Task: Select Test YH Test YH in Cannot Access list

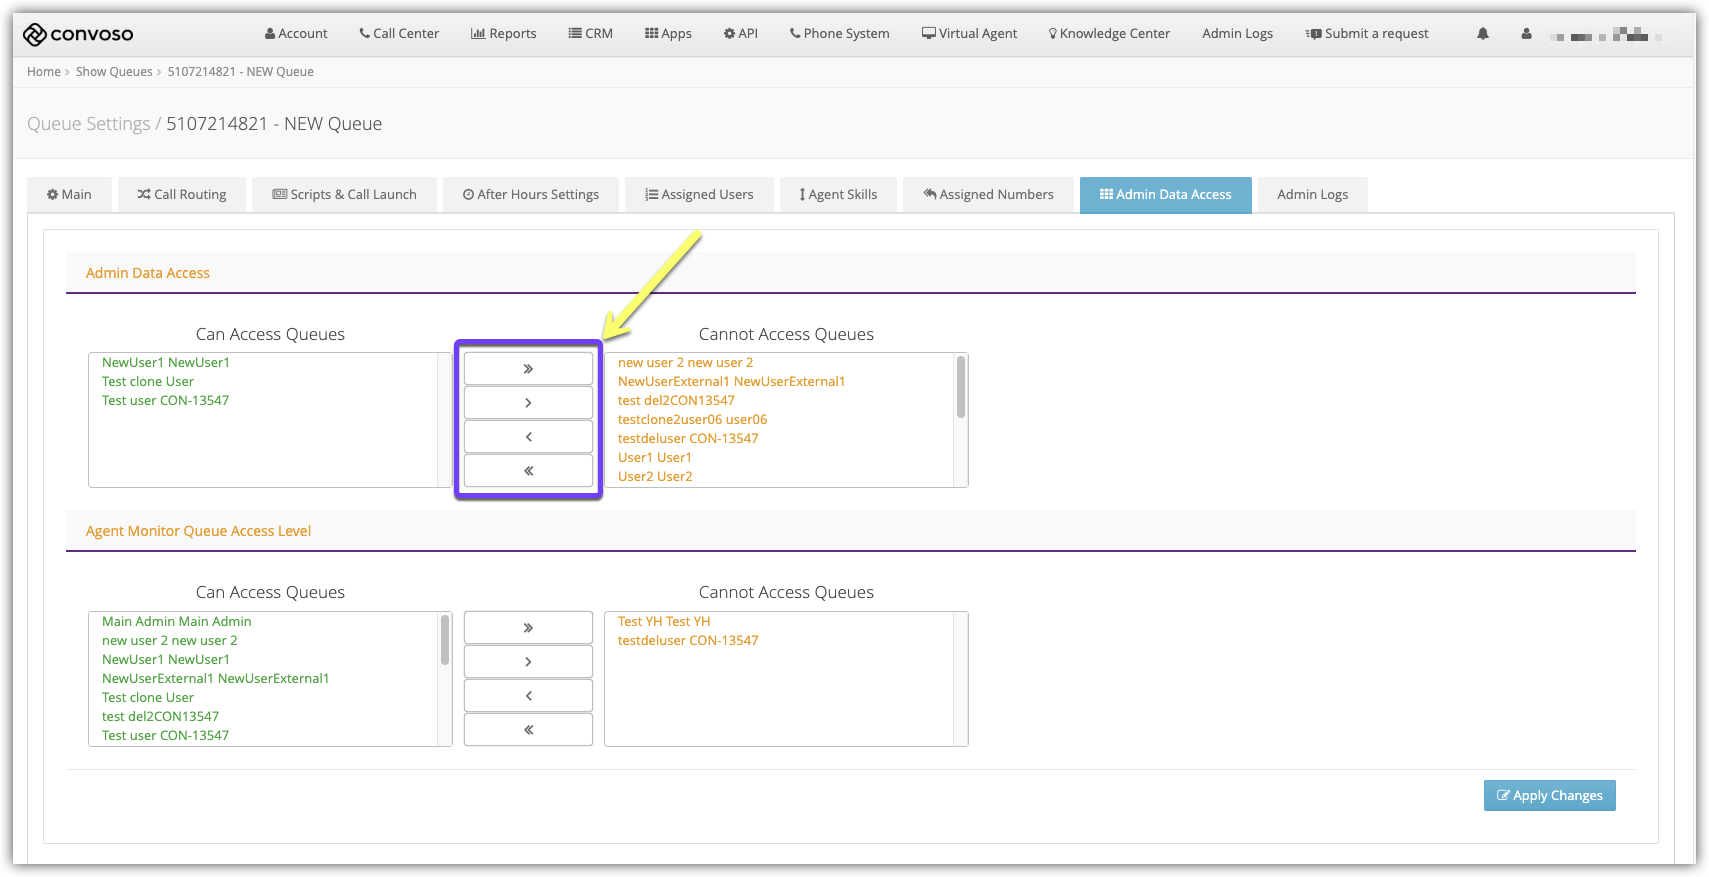Action: [x=664, y=622]
